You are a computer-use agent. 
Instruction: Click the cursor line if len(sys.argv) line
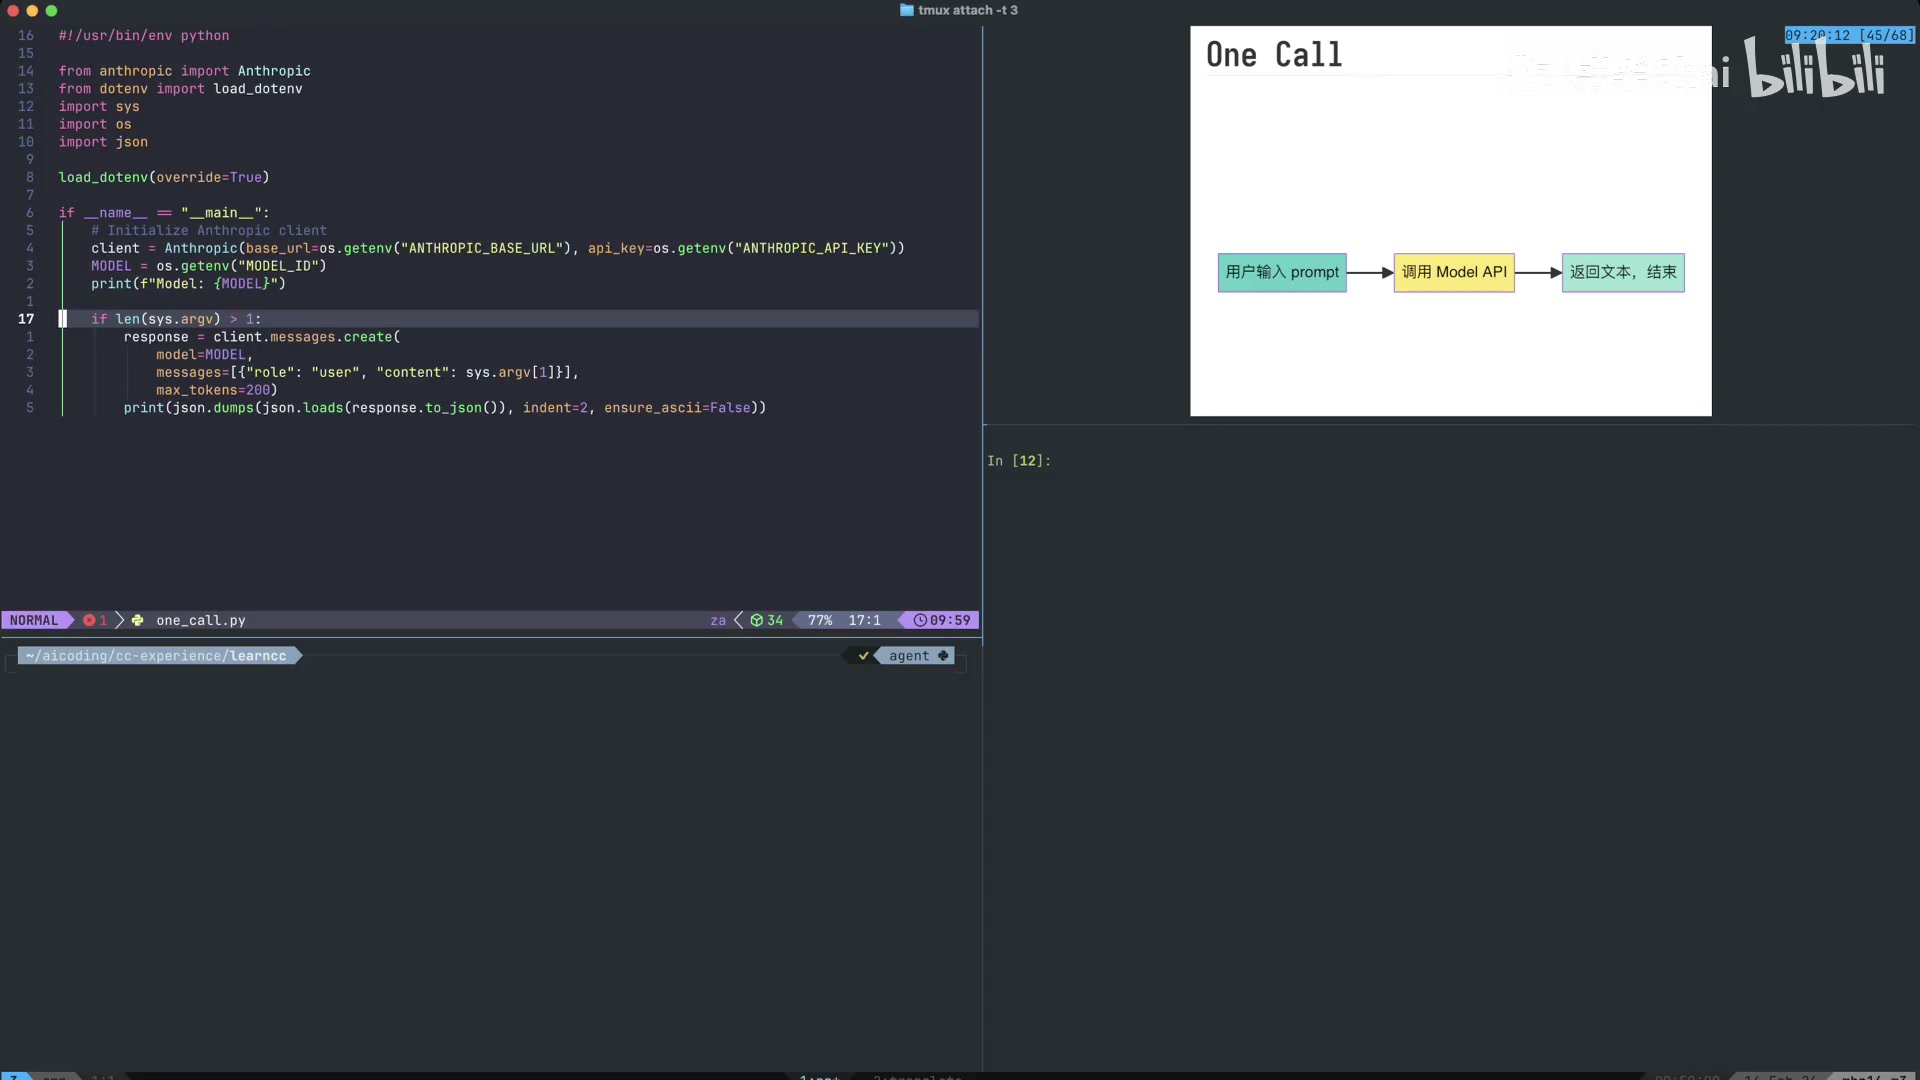pyautogui.click(x=176, y=319)
